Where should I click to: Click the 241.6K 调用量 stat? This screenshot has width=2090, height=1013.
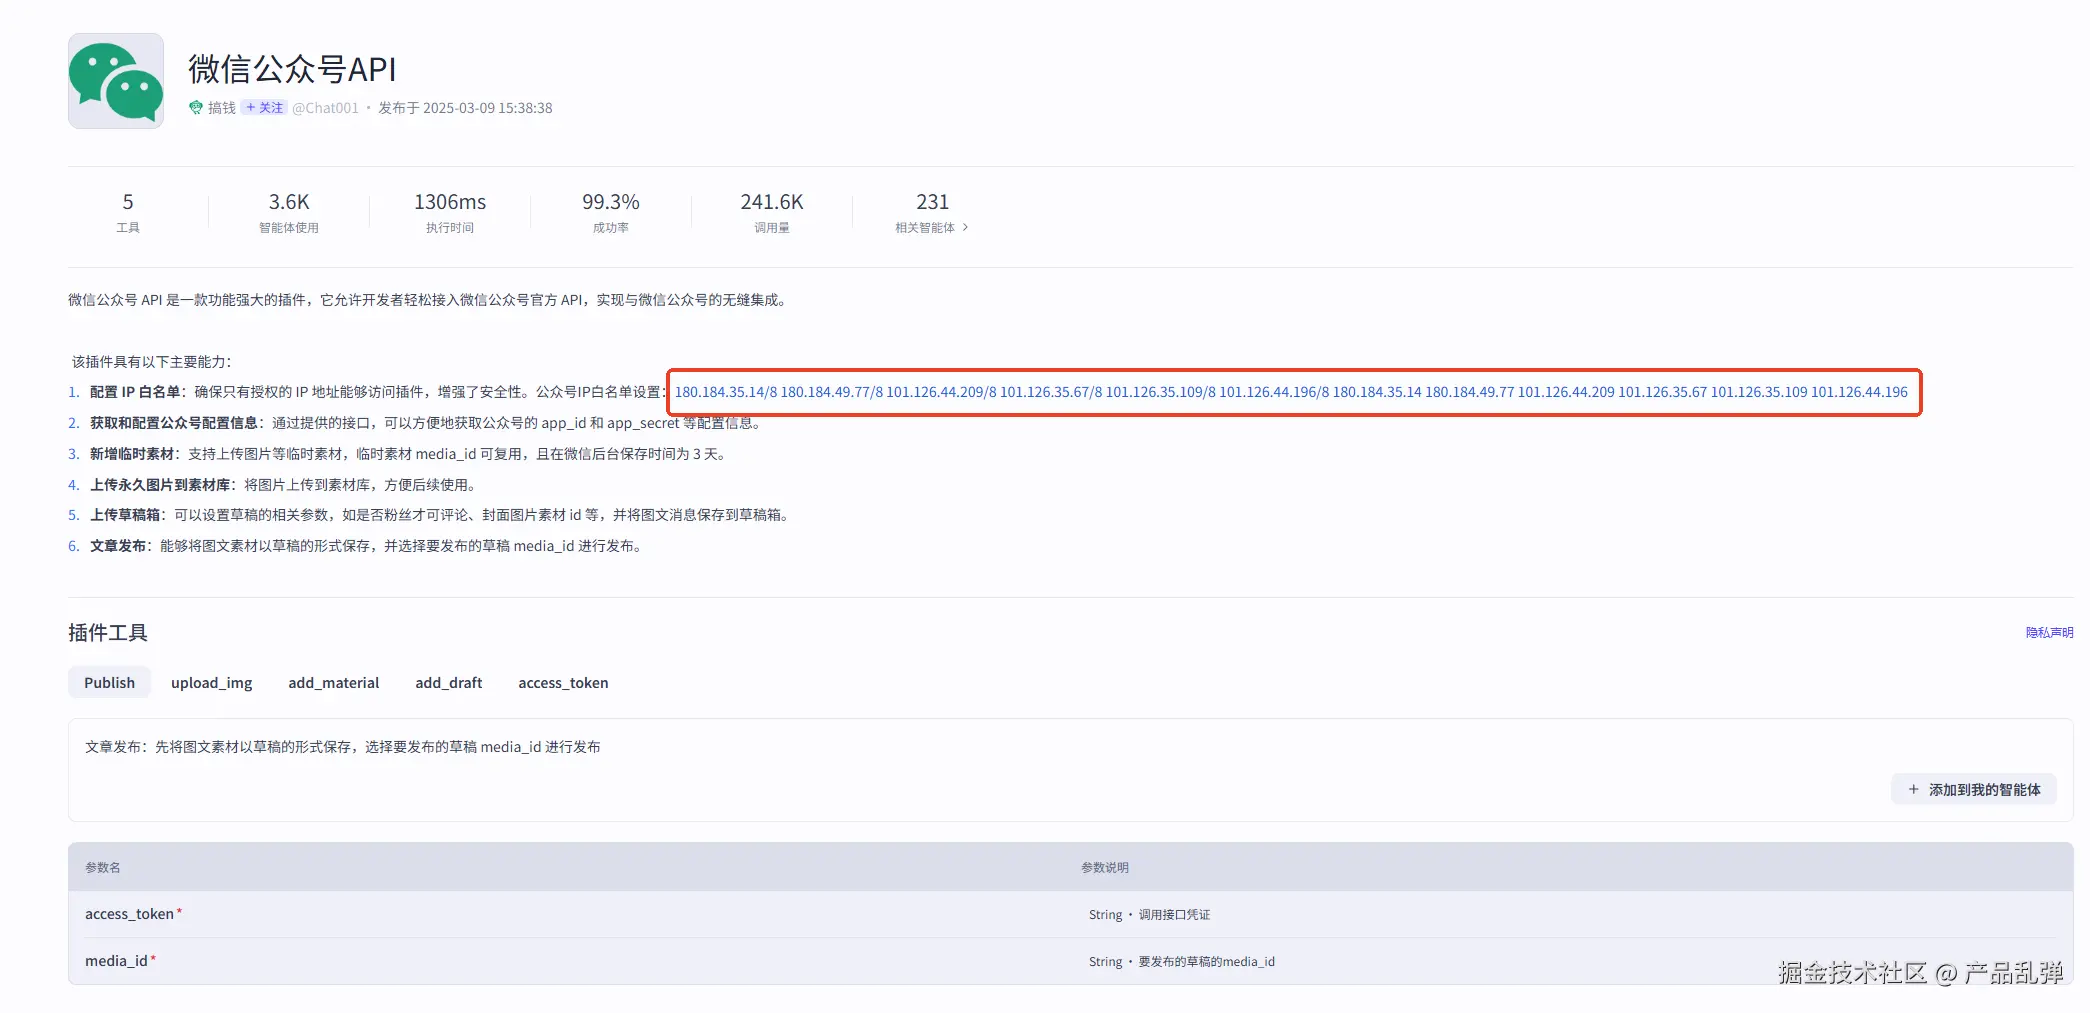tap(772, 213)
